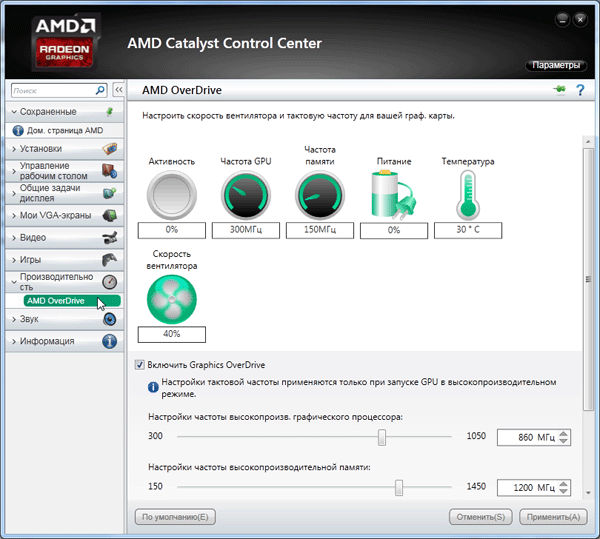This screenshot has height=539, width=600.
Task: Click the Мои VGA-экраны monitor icon
Action: 110,215
